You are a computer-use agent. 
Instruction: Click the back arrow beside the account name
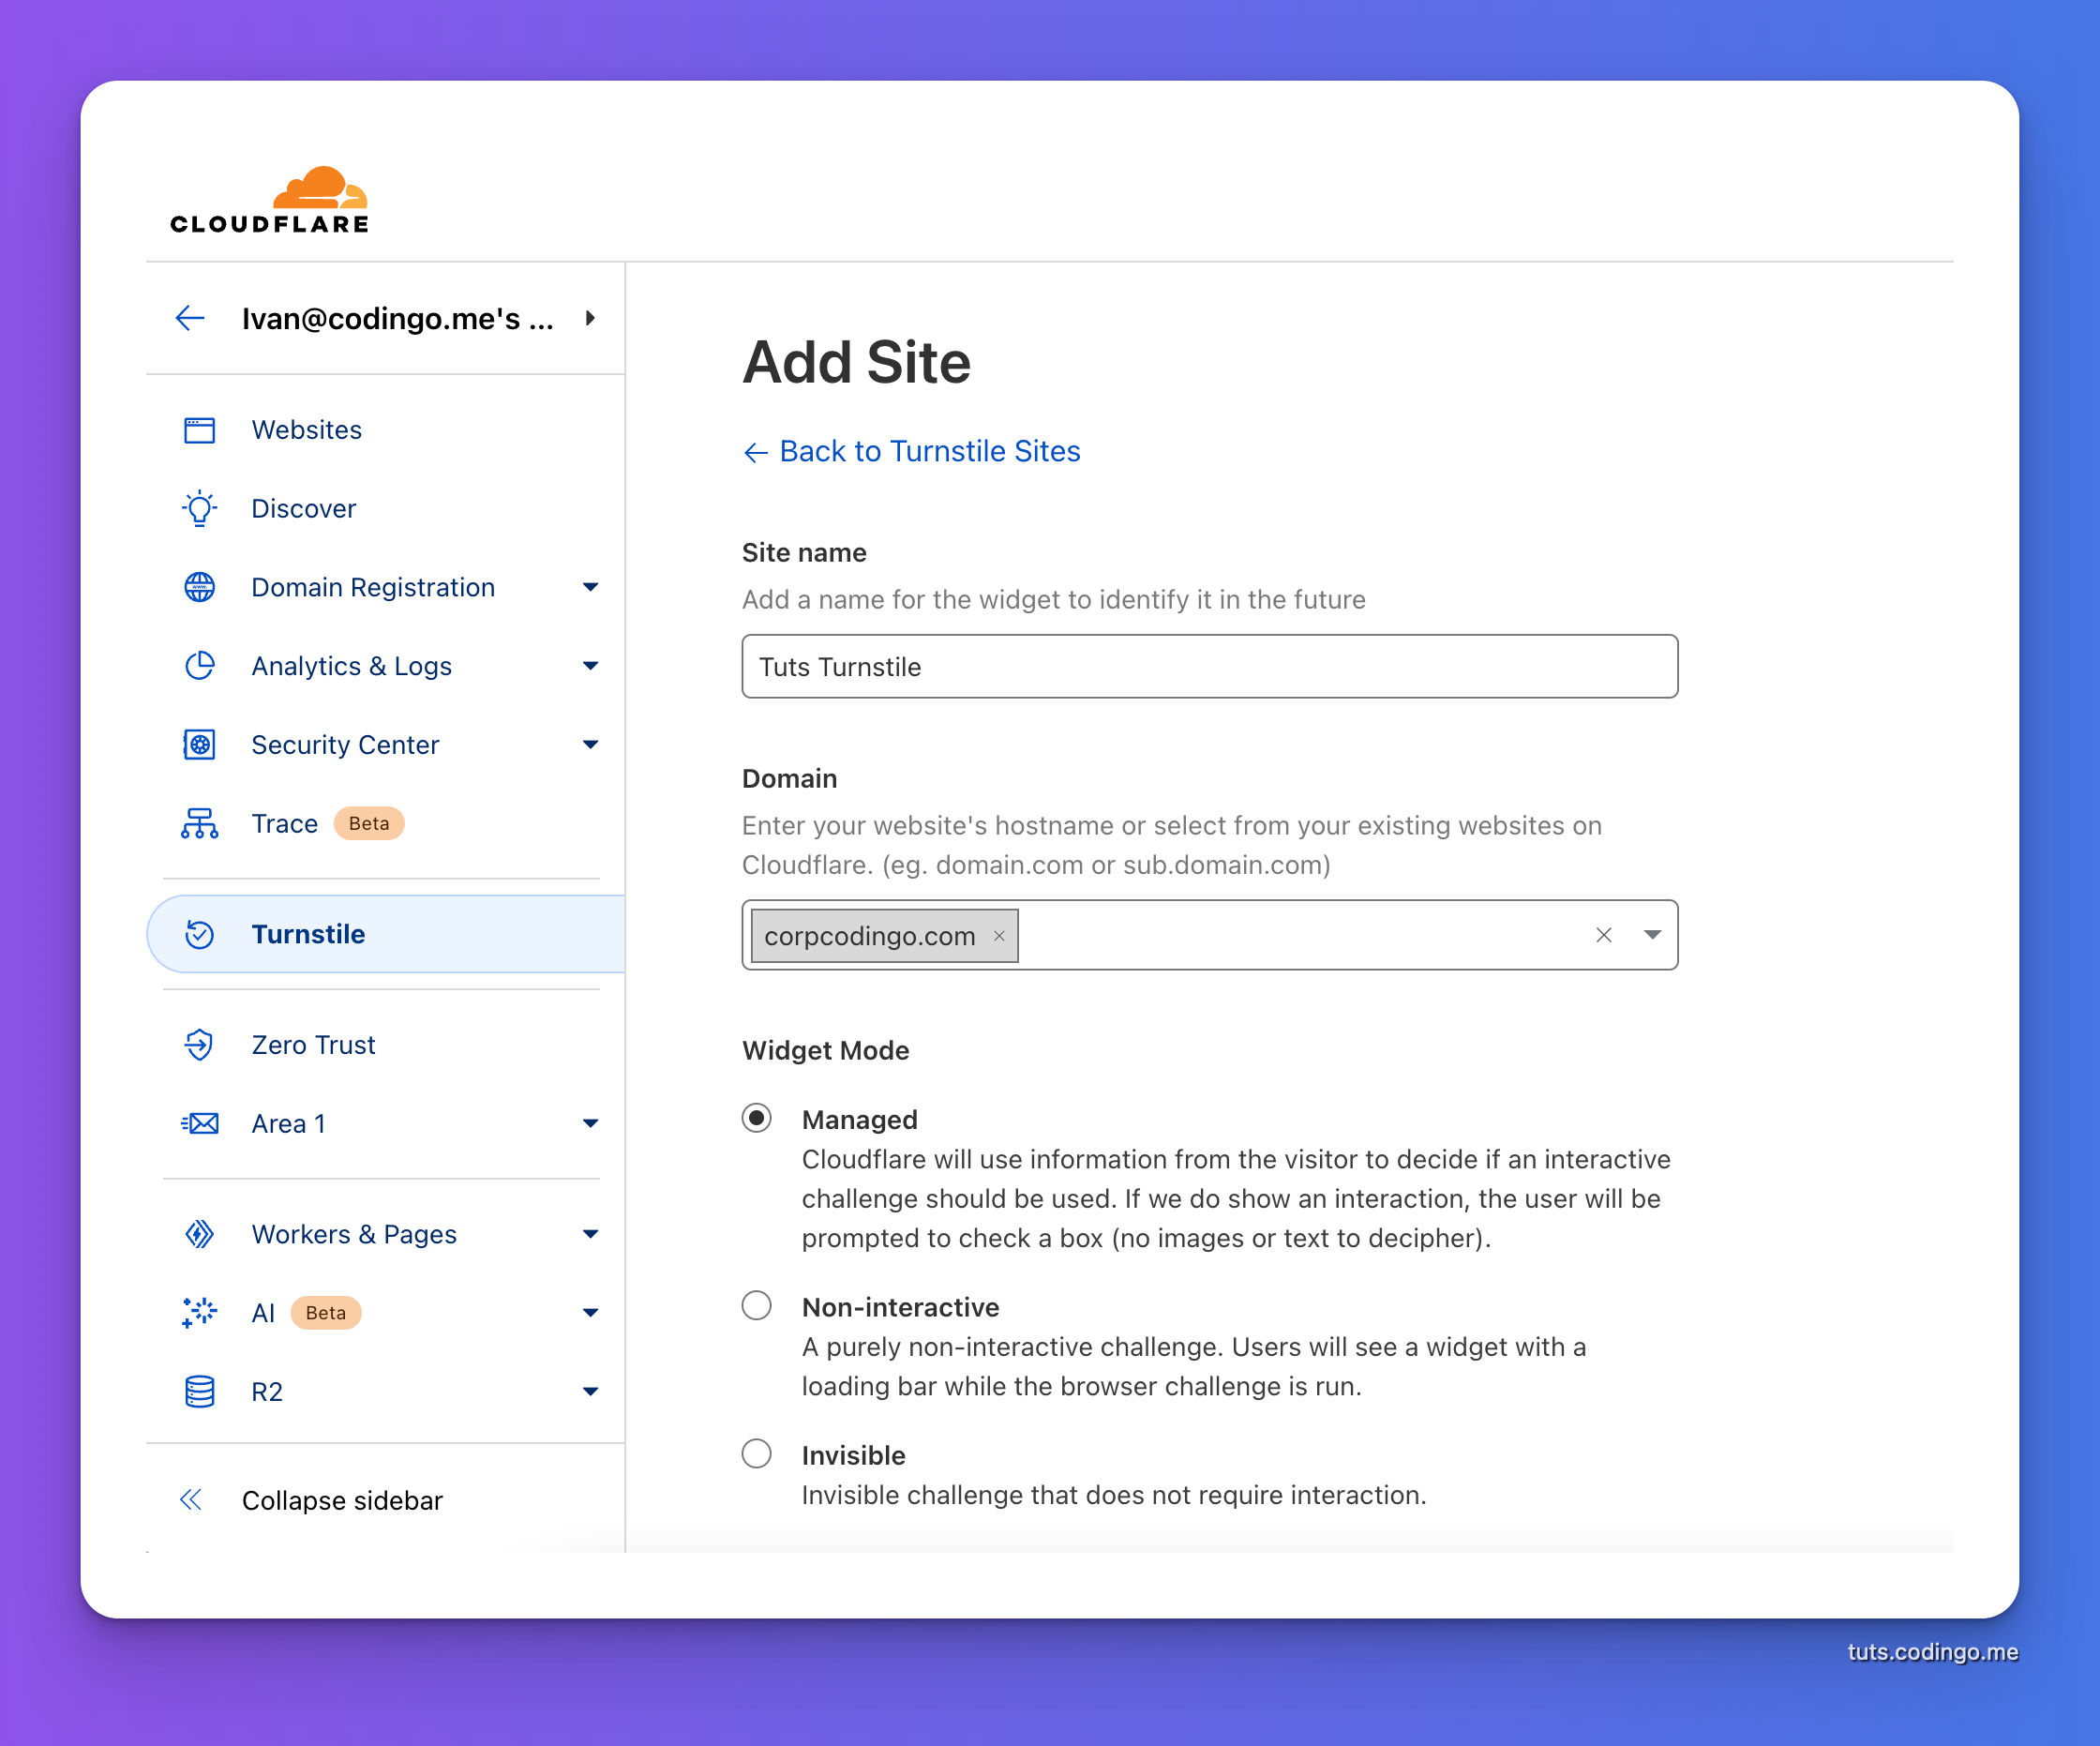(190, 318)
